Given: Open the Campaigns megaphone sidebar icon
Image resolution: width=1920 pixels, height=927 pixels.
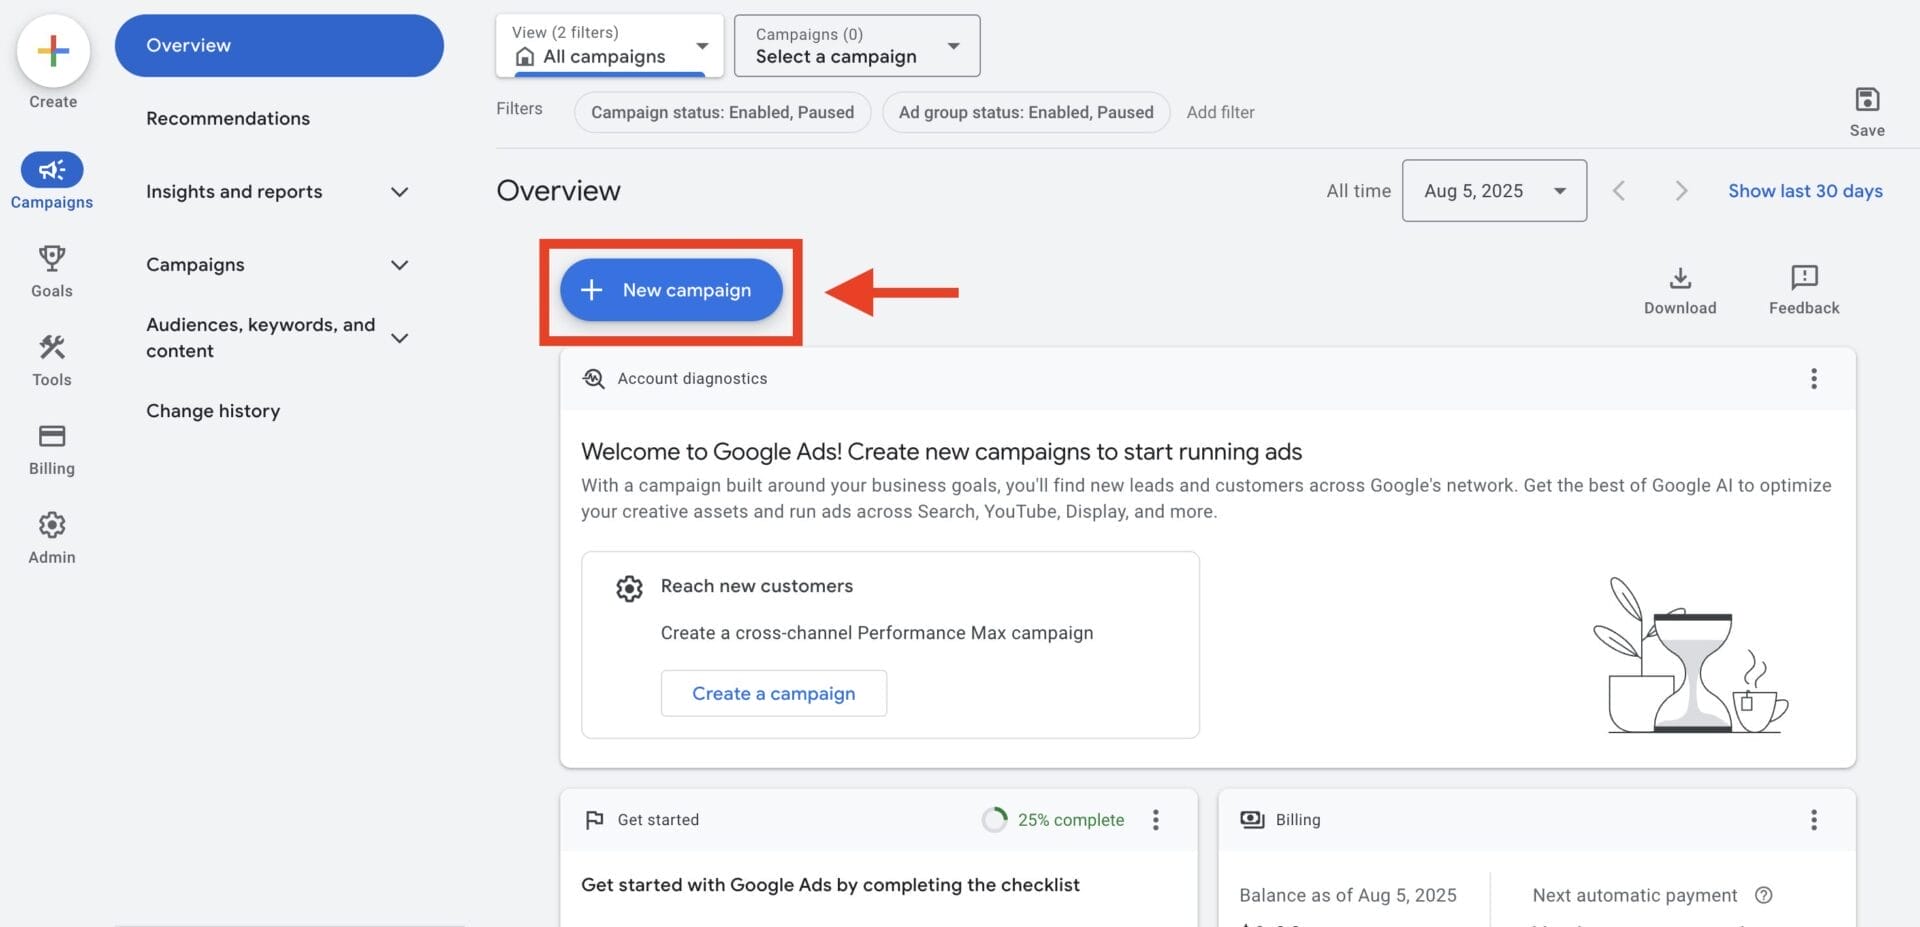Looking at the screenshot, I should 52,170.
